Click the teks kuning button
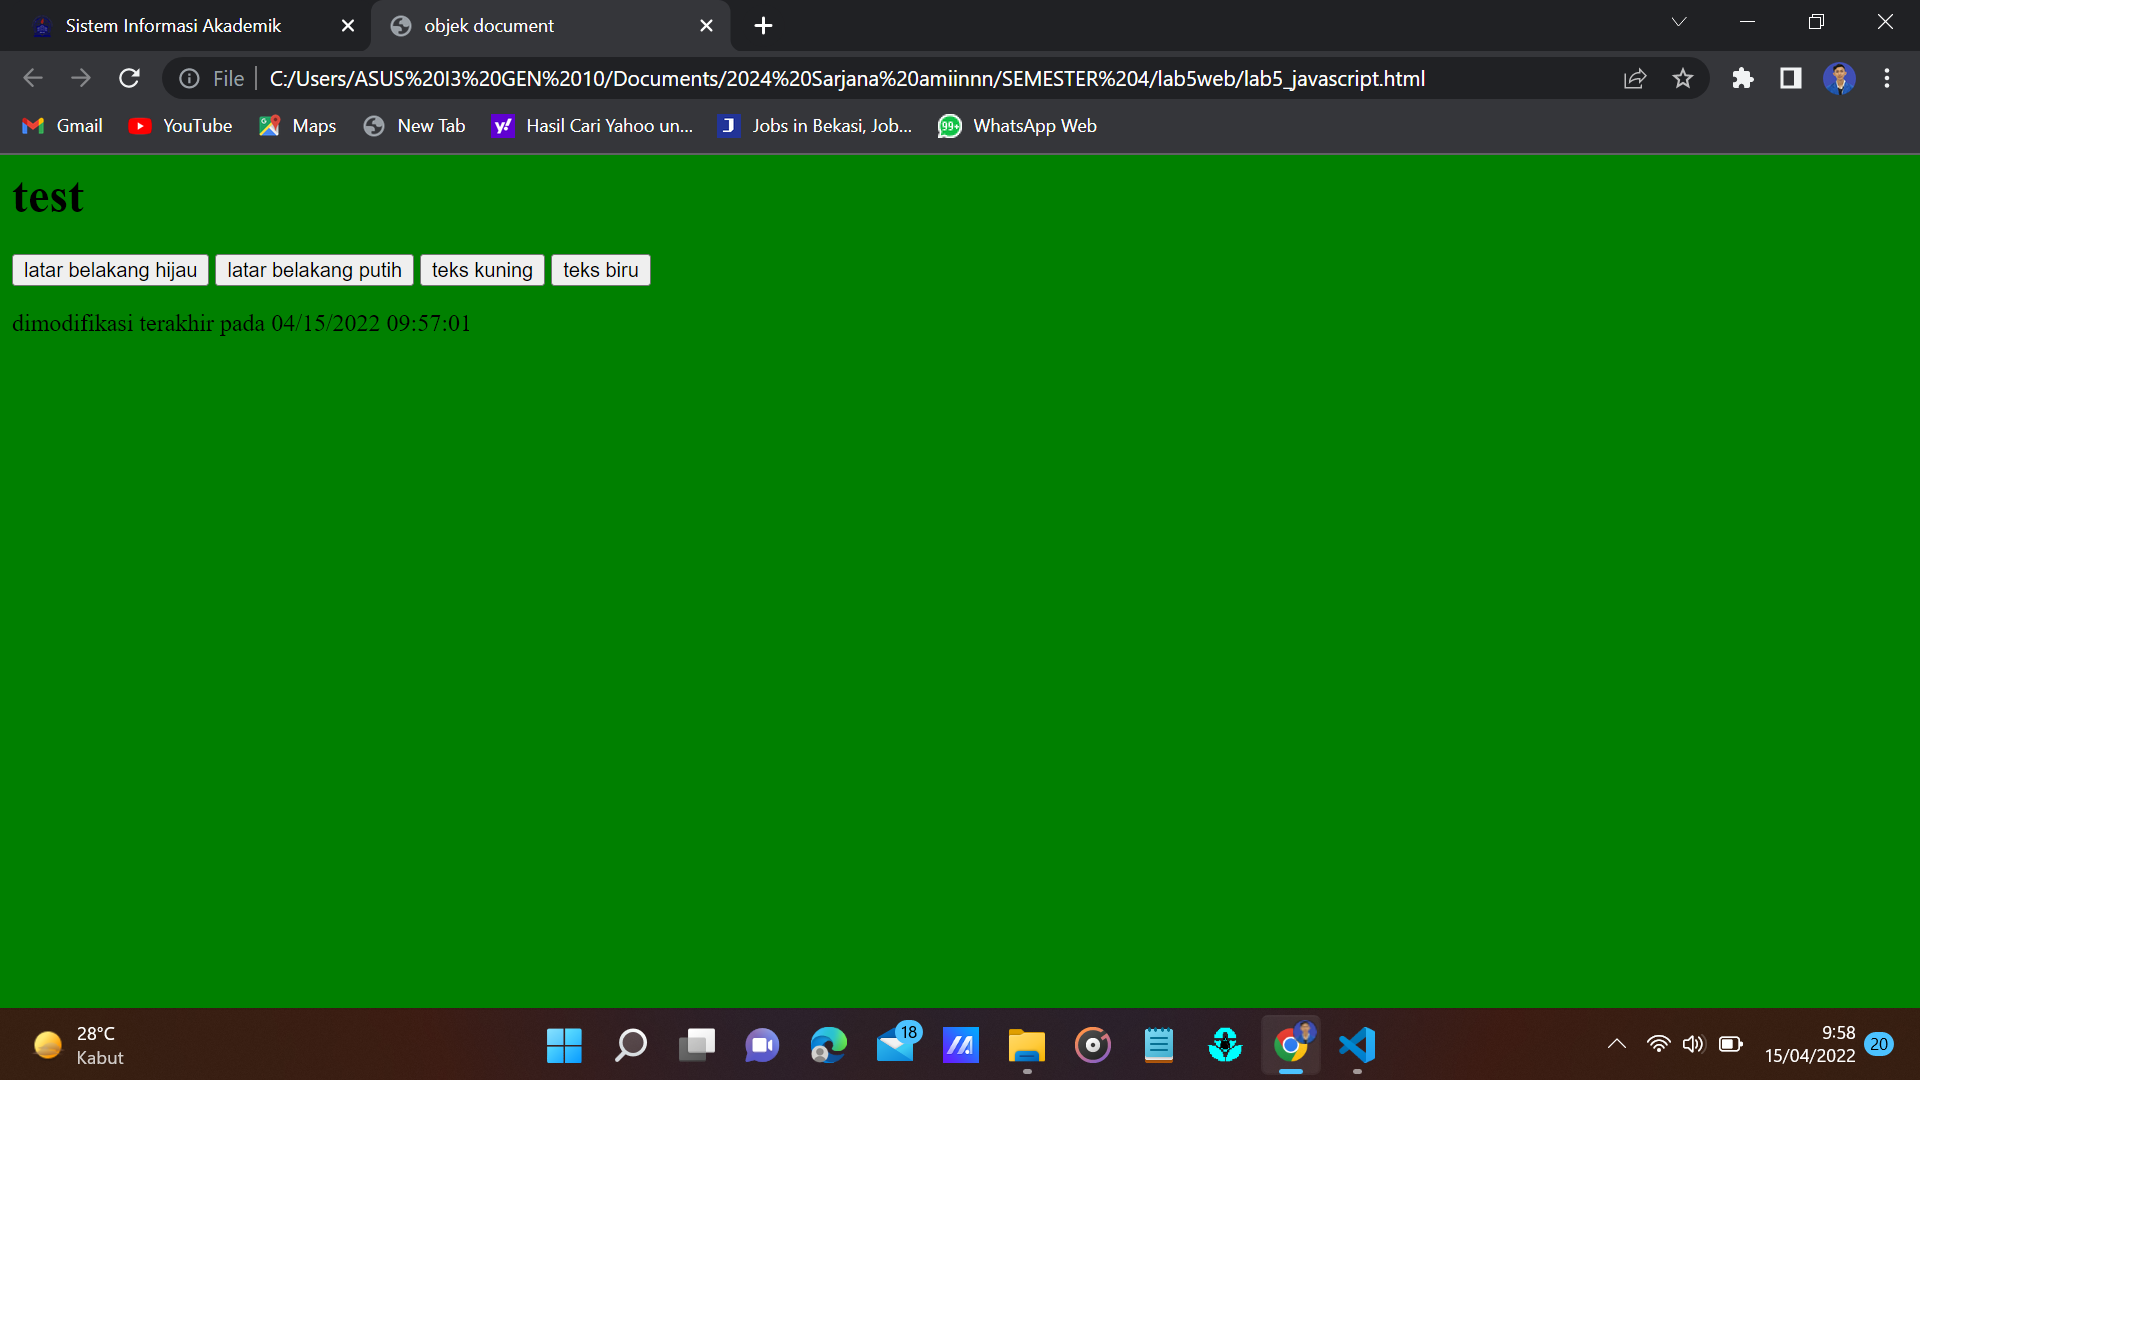The image size is (2140, 1338). [482, 270]
